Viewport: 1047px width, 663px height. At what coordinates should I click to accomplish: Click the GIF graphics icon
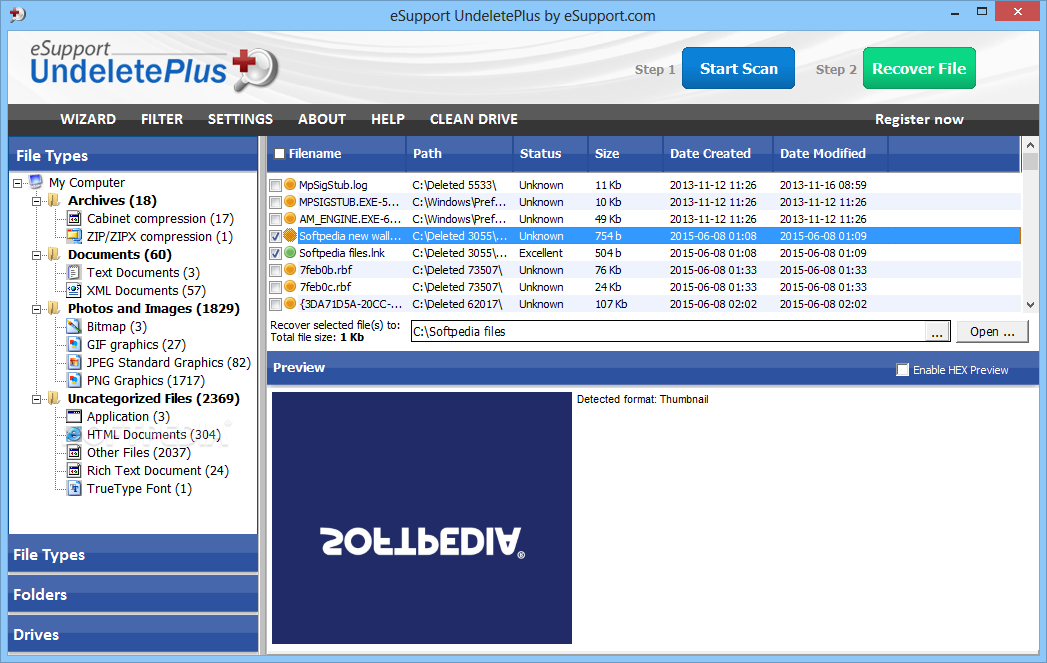click(74, 345)
